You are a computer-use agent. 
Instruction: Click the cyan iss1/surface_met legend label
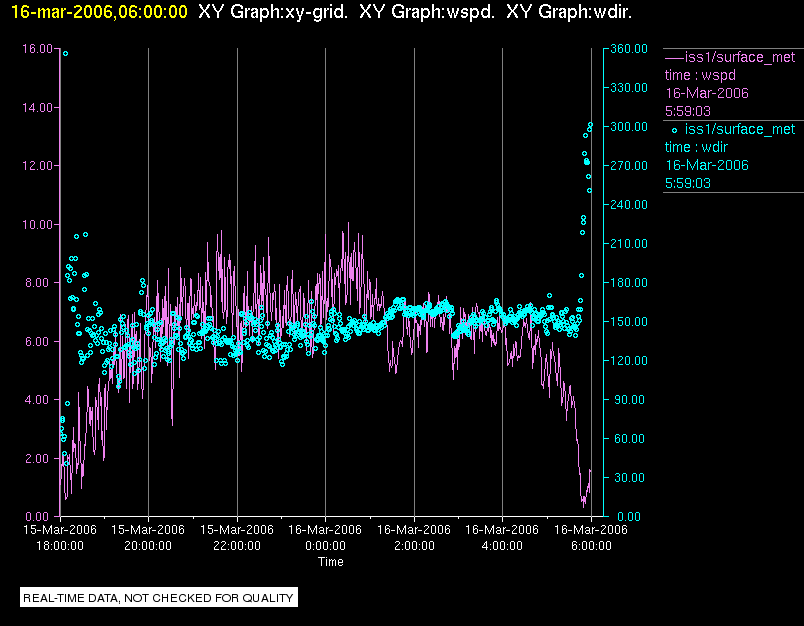click(739, 129)
